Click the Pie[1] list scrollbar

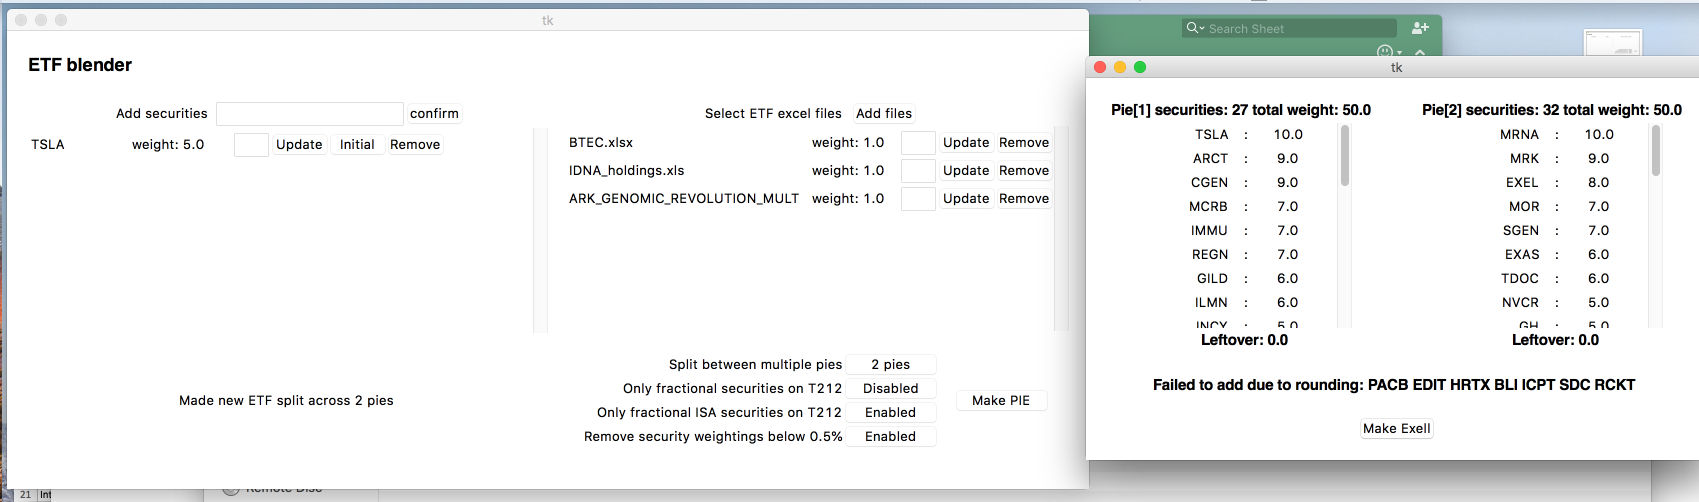(x=1345, y=156)
